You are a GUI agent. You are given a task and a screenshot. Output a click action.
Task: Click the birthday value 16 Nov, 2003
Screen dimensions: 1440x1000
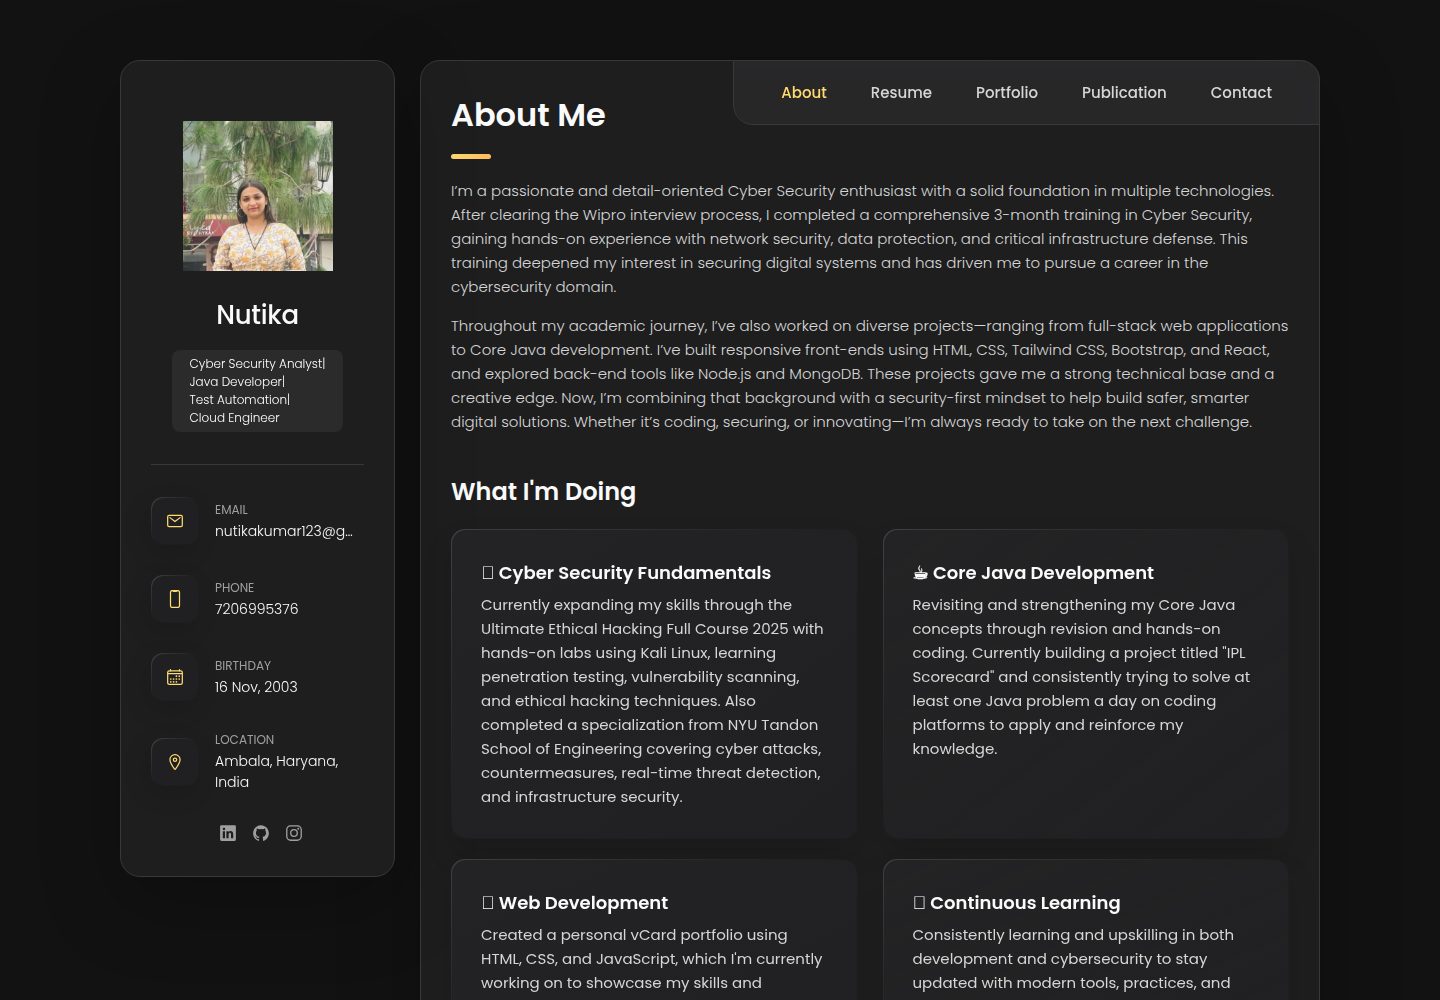coord(256,687)
